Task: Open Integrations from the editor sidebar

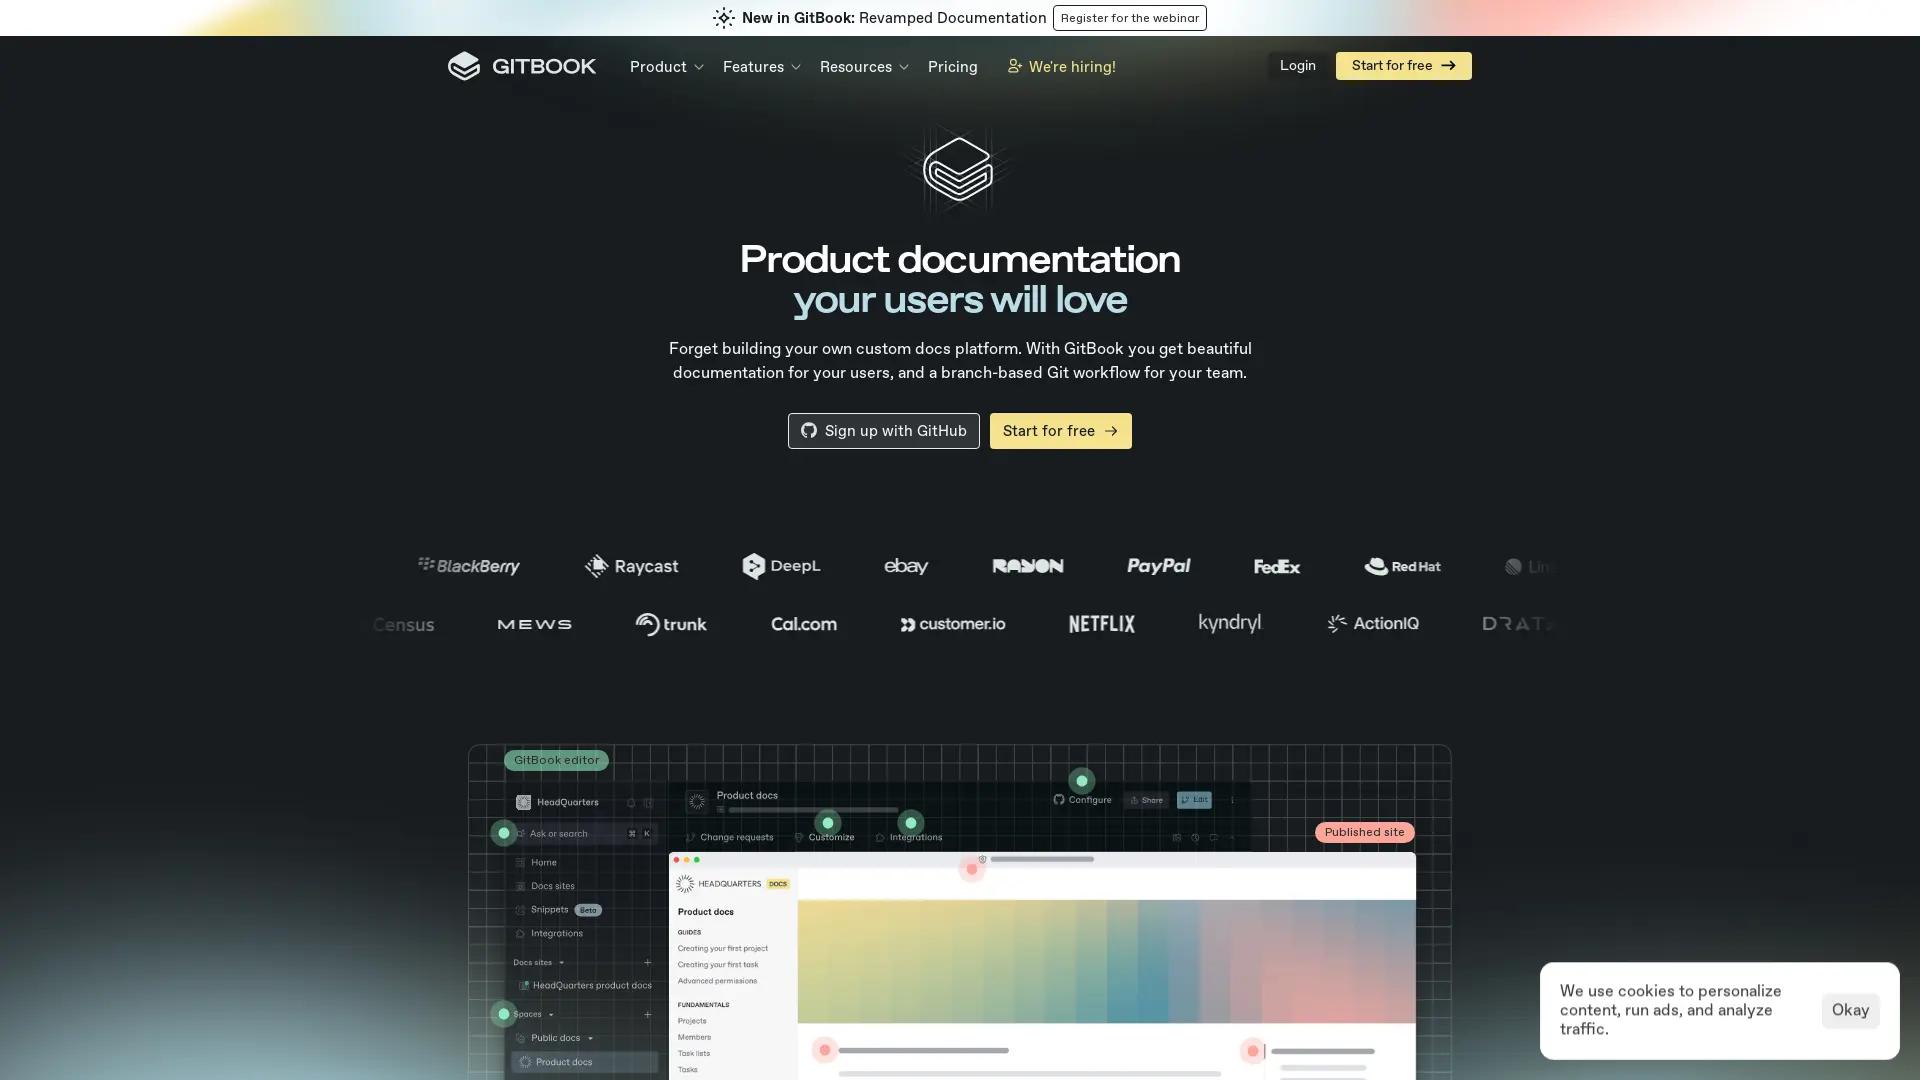Action: (x=556, y=933)
